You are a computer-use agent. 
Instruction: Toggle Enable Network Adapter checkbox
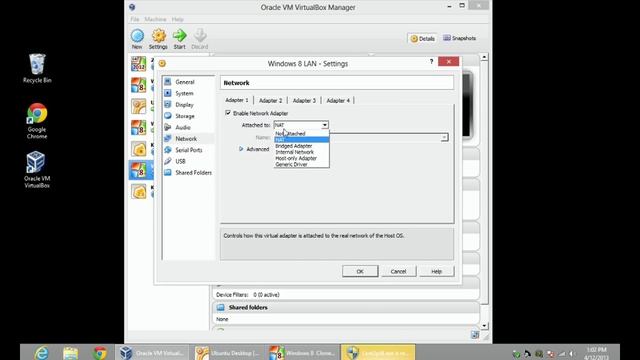coord(228,113)
